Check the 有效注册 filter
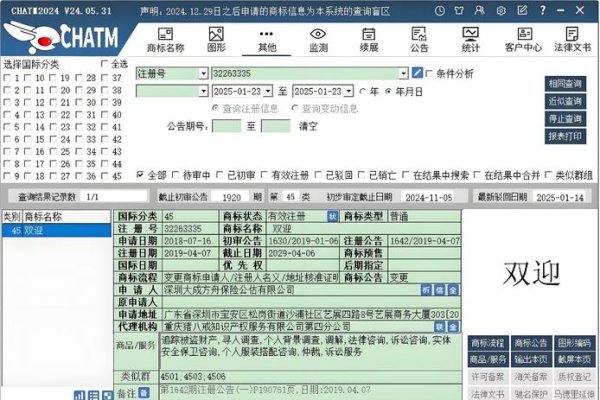The image size is (600, 400). (x=264, y=175)
